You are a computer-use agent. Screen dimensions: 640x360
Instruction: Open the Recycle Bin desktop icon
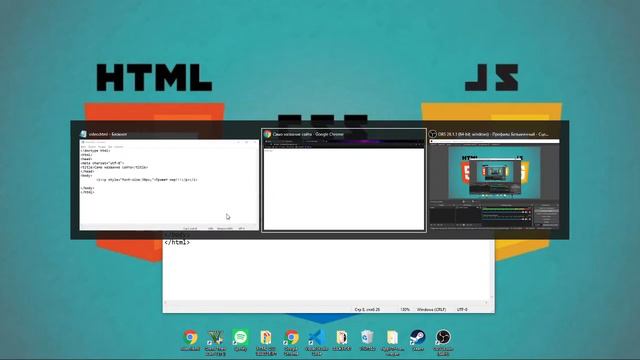[367, 340]
